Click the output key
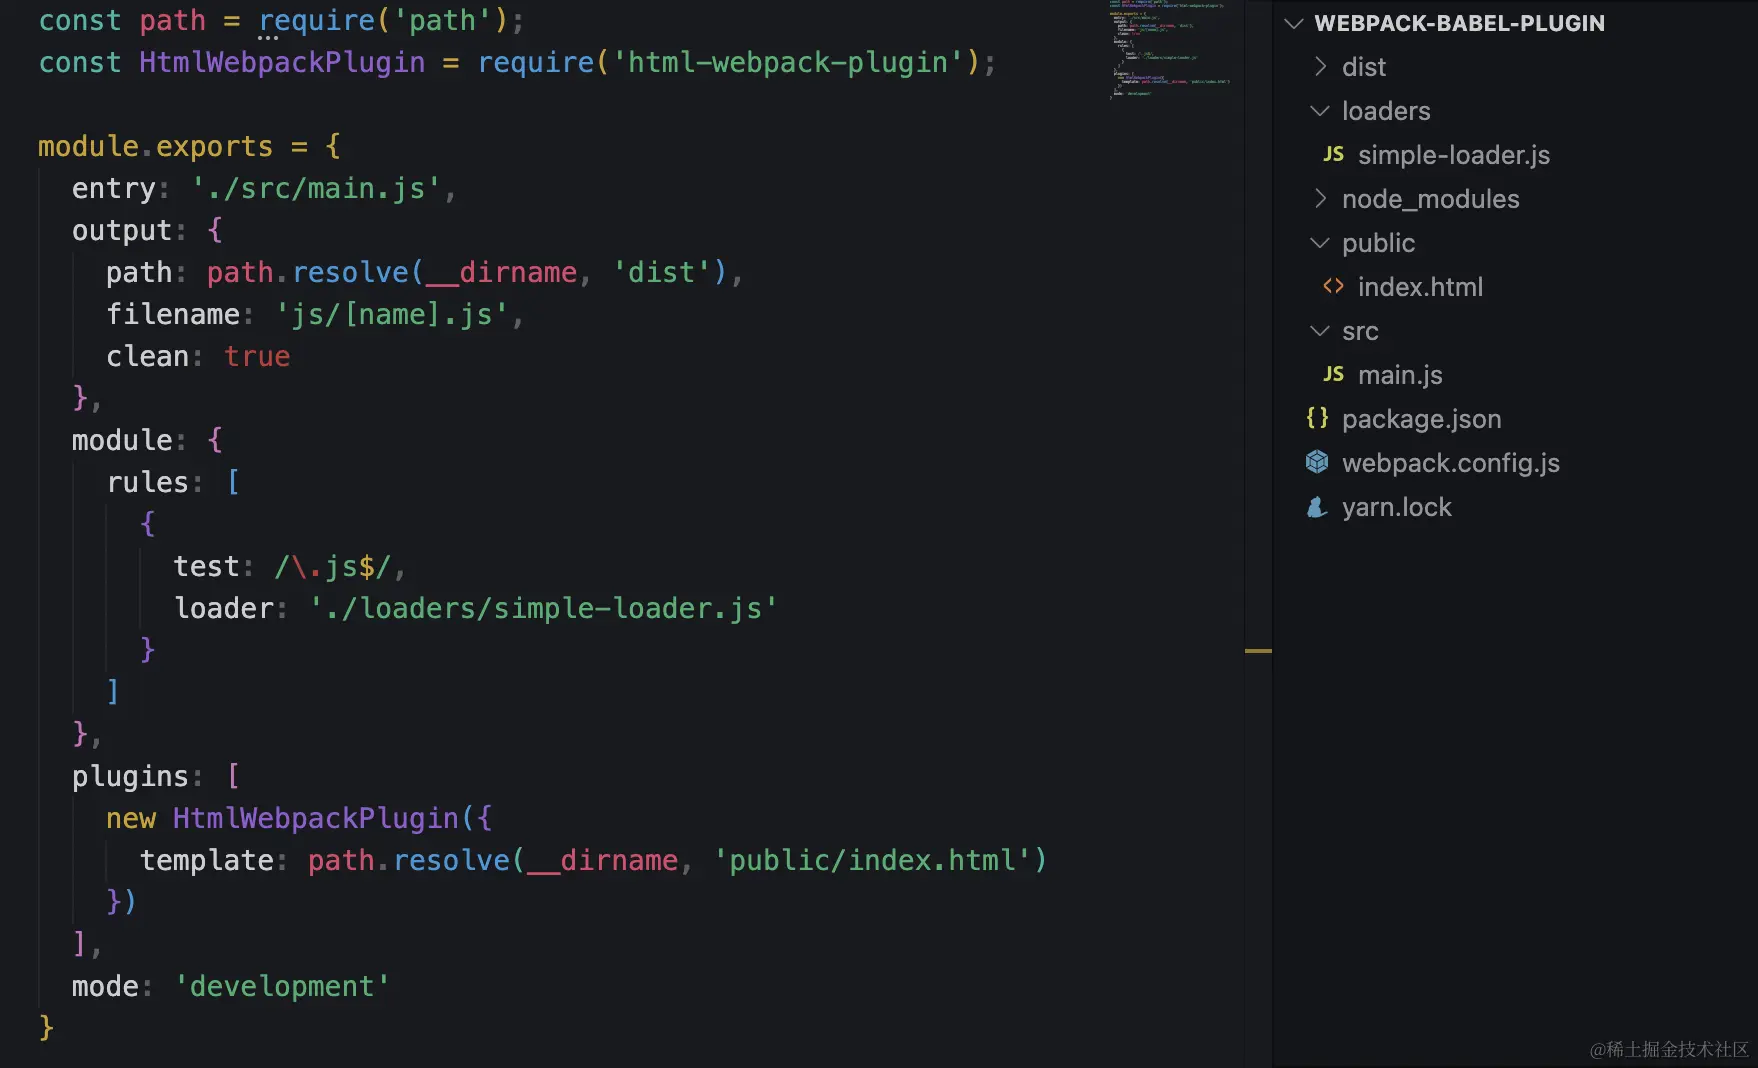The width and height of the screenshot is (1758, 1068). (122, 230)
